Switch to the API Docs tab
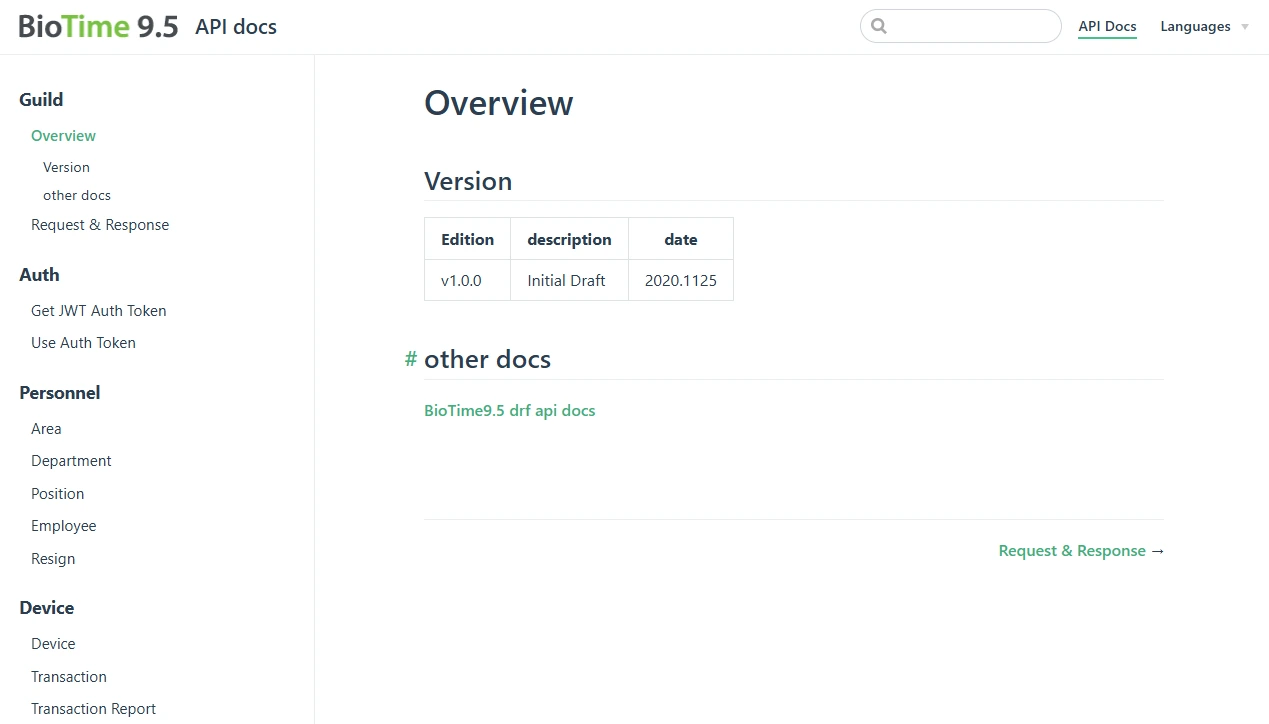 coord(1107,26)
